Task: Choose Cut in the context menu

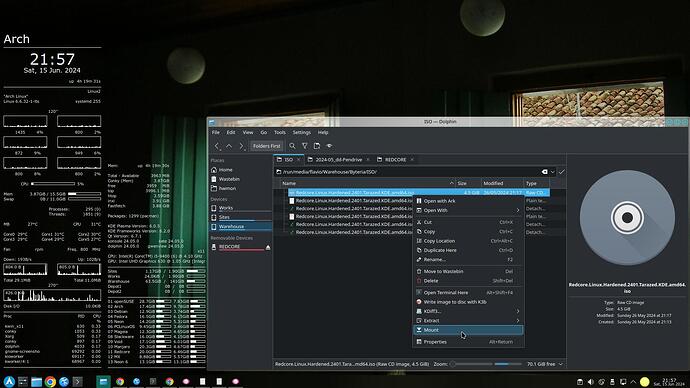Action: 468,222
